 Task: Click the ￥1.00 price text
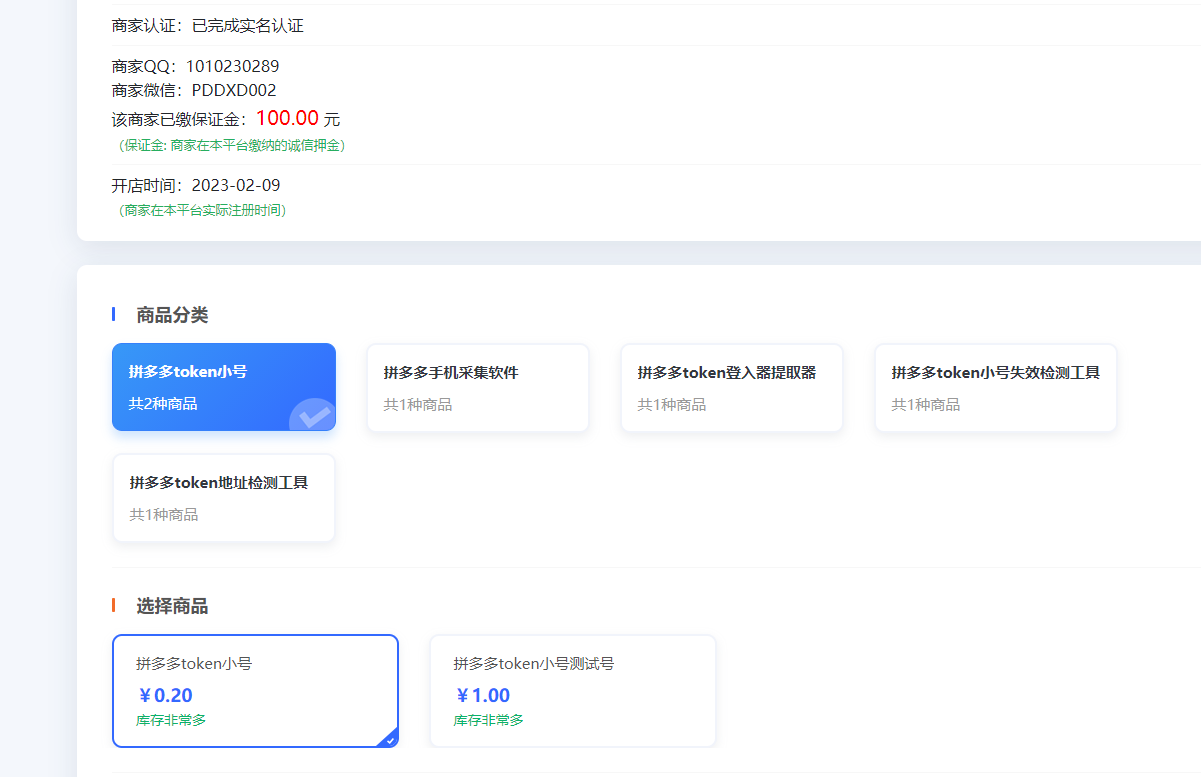[482, 696]
